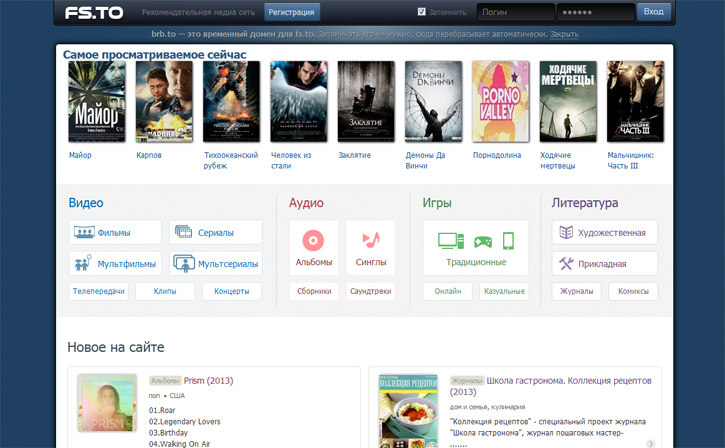Expand arrow at journal card corner
The height and width of the screenshot is (448, 725).
[651, 443]
